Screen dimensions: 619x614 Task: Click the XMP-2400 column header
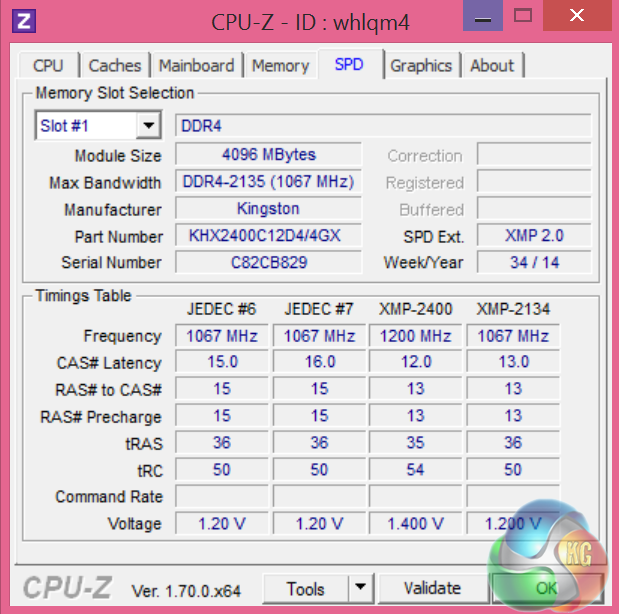416,309
